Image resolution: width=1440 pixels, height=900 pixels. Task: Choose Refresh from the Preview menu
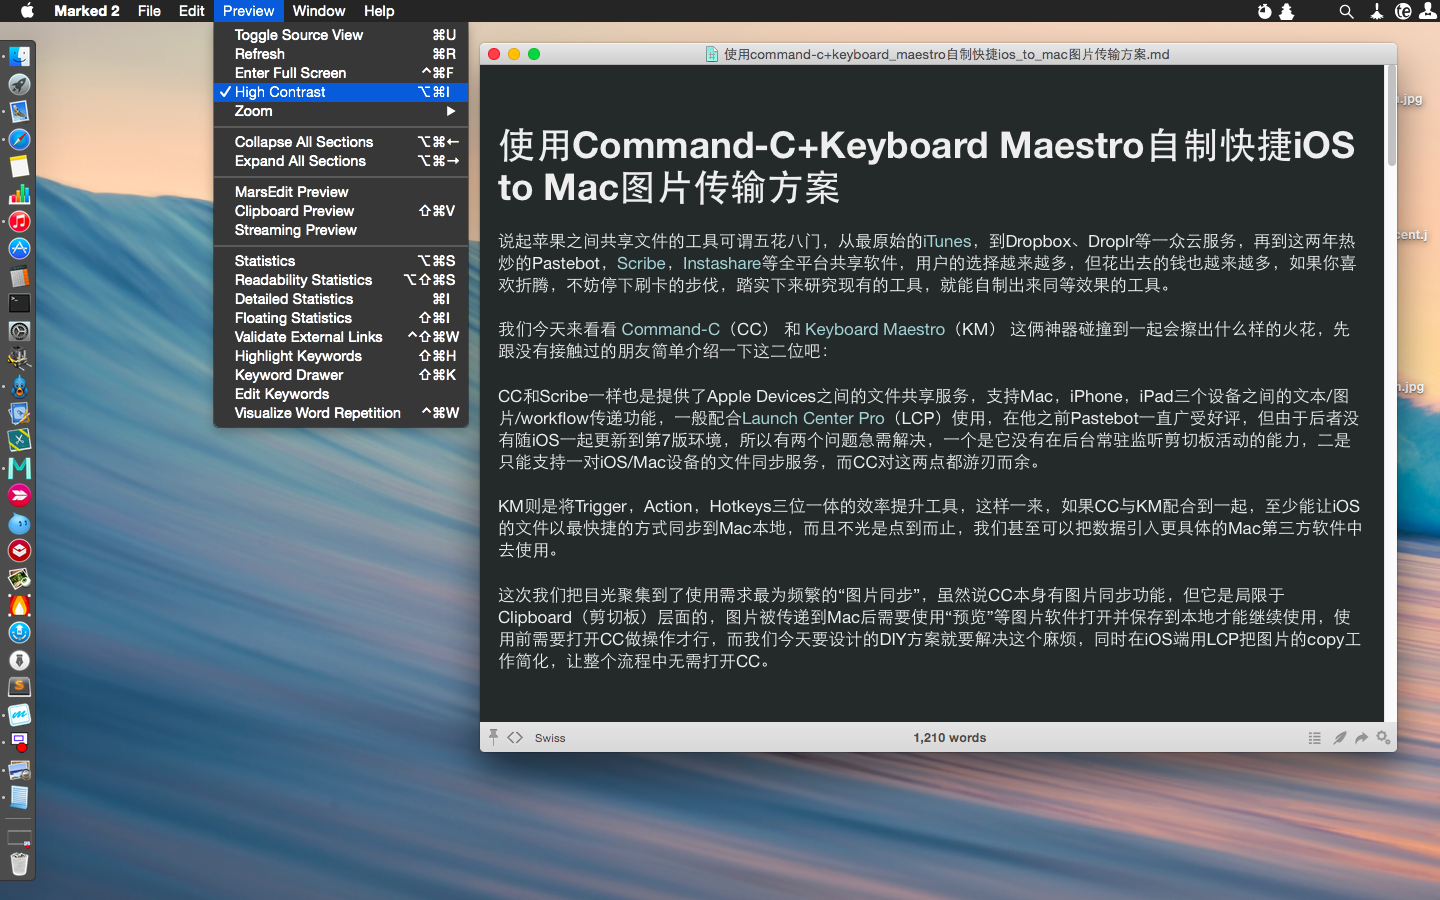341,54
